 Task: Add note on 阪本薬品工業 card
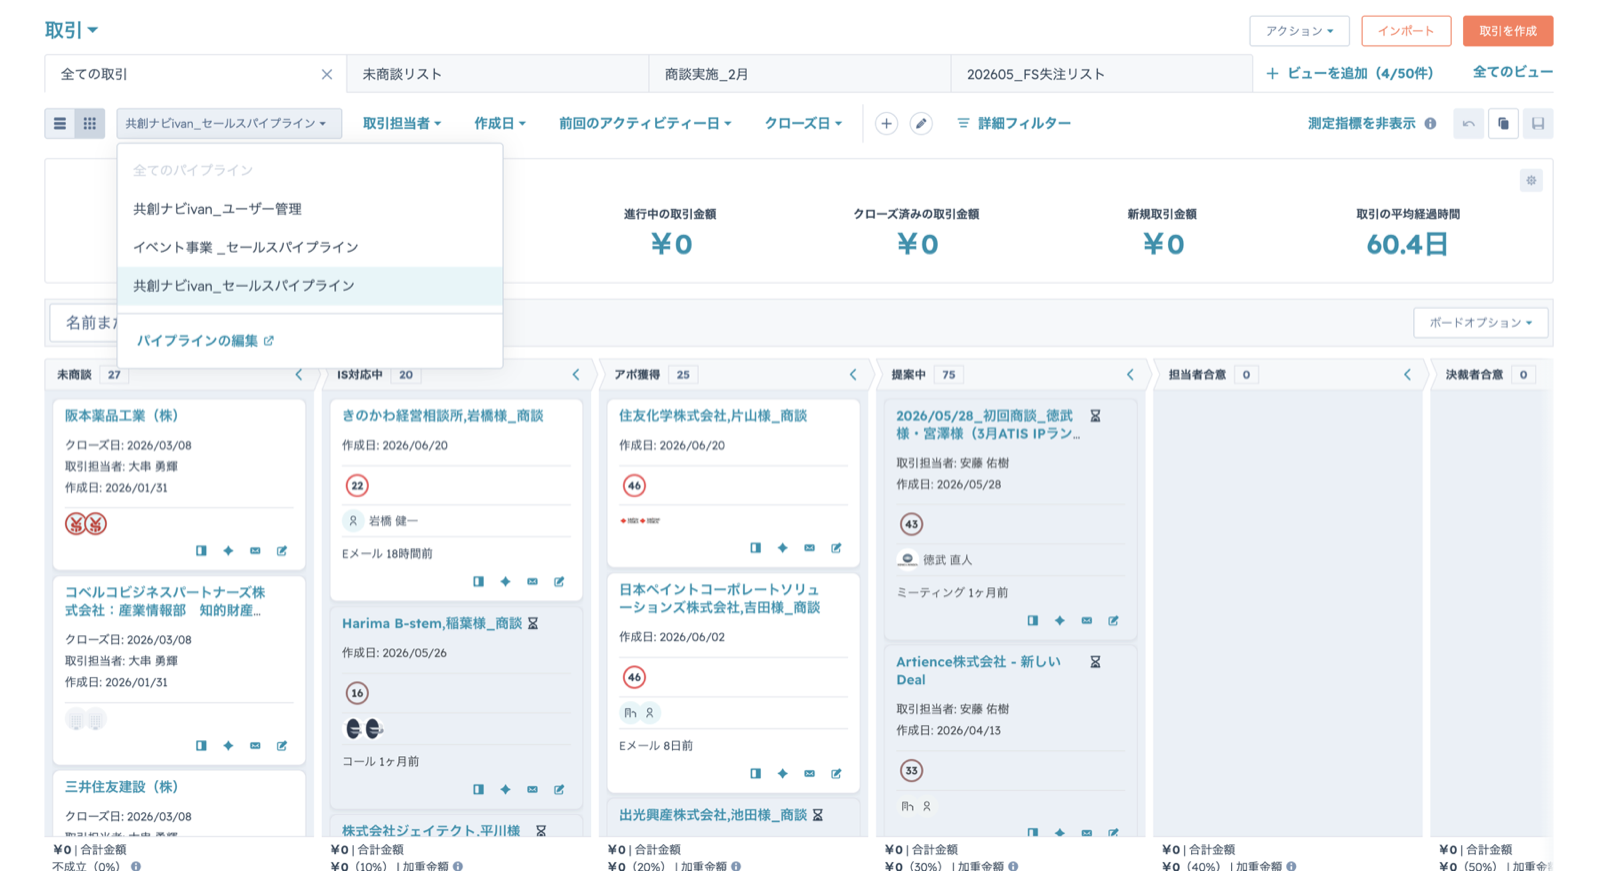pyautogui.click(x=282, y=551)
